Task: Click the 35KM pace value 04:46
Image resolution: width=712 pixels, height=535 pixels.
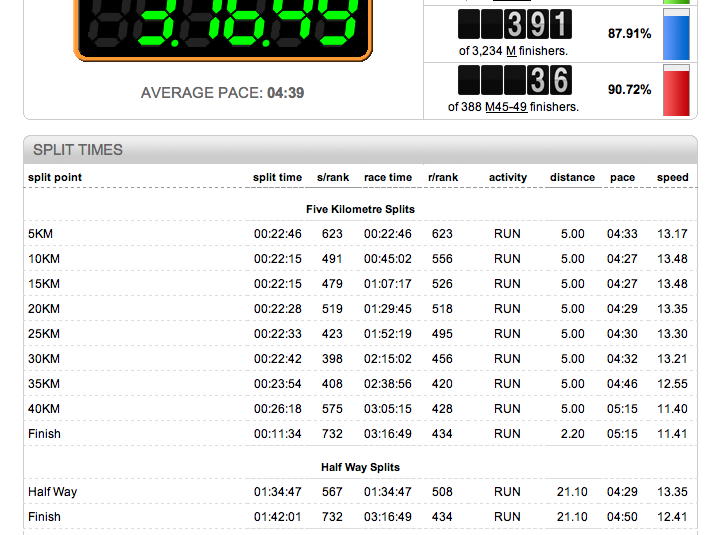Action: pos(622,384)
